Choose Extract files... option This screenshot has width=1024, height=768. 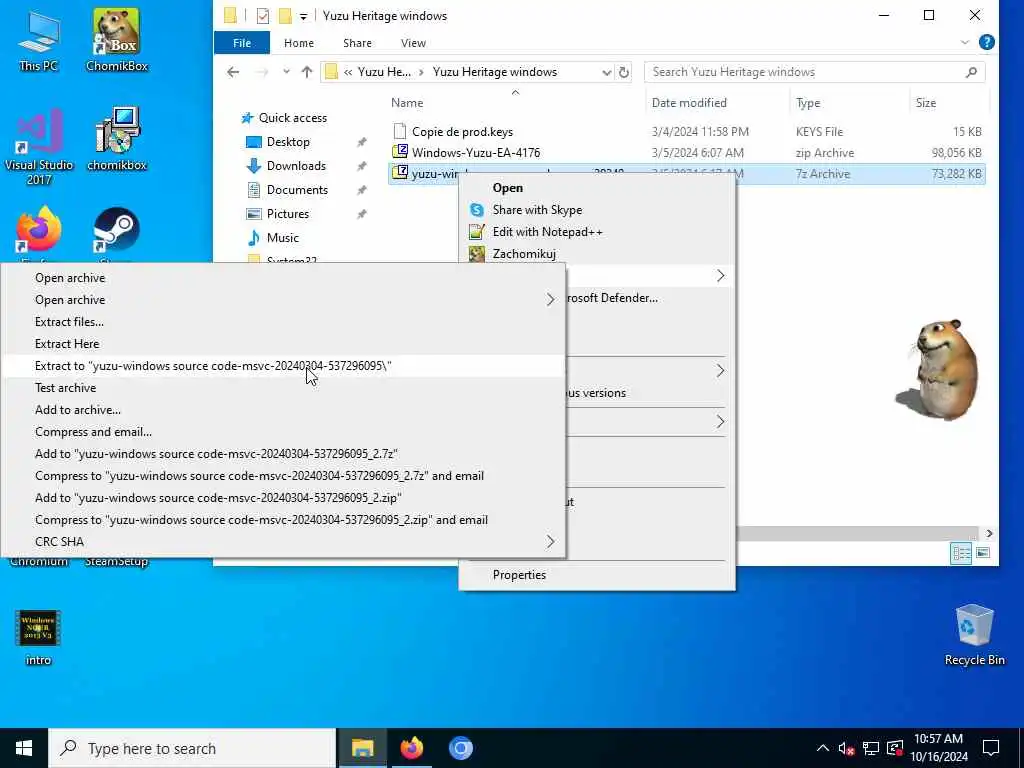click(283, 321)
